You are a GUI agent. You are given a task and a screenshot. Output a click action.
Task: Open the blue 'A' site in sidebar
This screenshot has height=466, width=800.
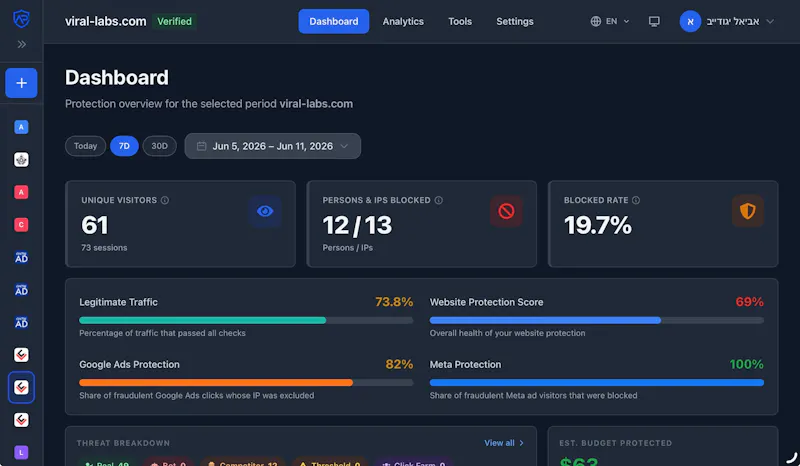pyautogui.click(x=21, y=127)
